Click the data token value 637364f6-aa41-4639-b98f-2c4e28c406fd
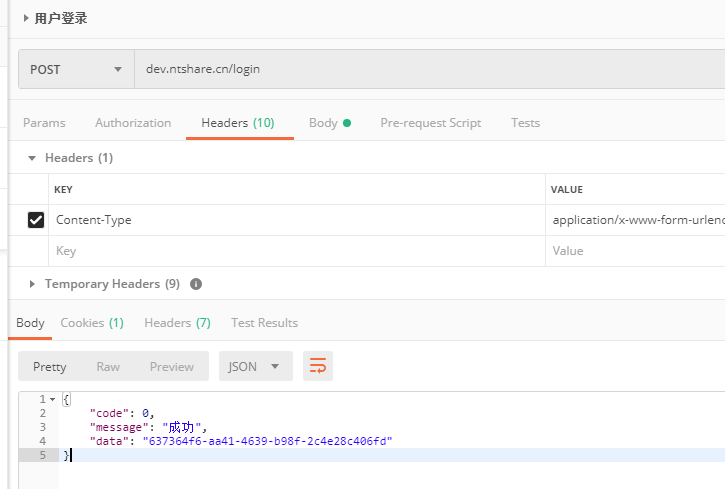The image size is (725, 489). (x=268, y=441)
